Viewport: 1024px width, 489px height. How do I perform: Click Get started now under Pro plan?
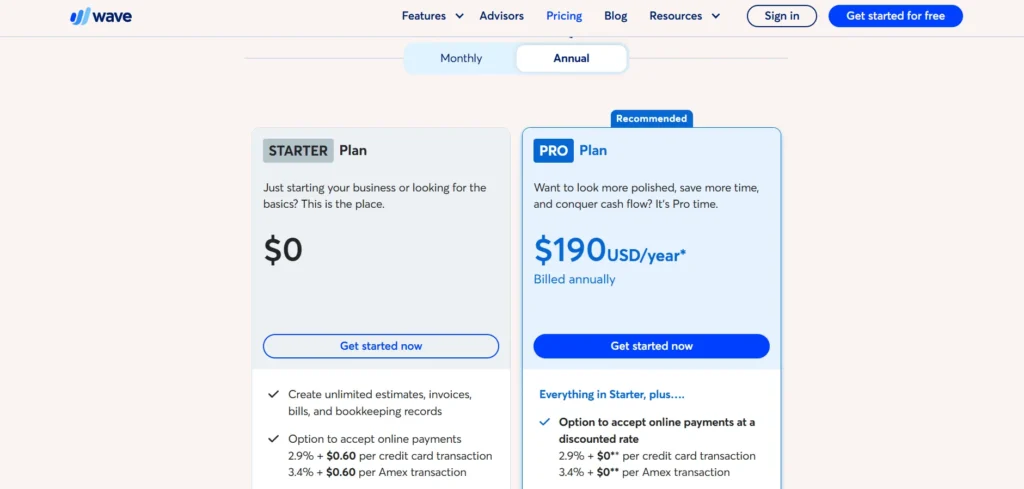(x=651, y=346)
